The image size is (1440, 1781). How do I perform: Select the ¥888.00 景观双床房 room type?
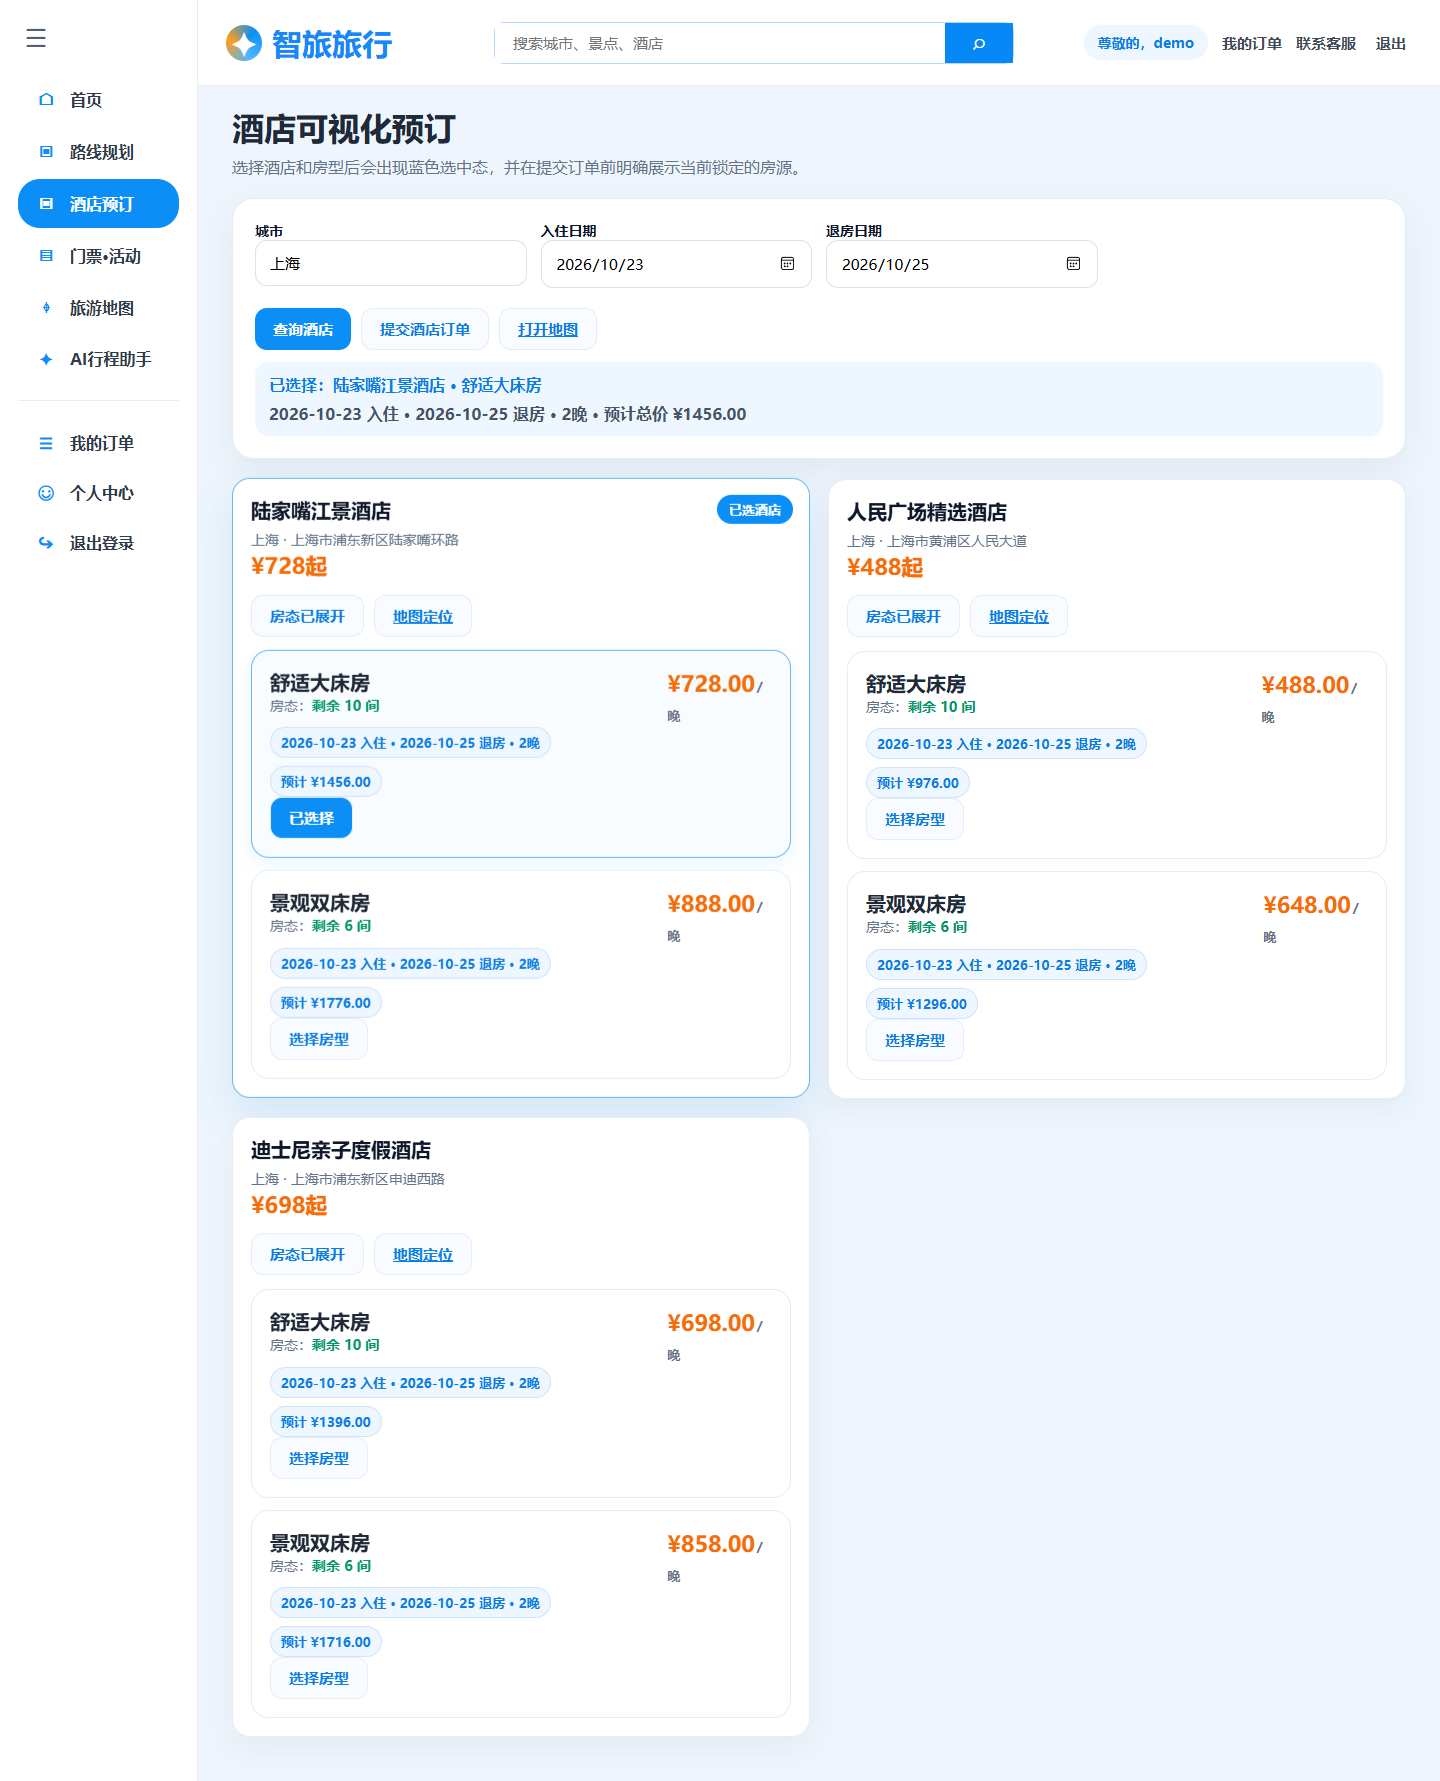(x=319, y=1039)
